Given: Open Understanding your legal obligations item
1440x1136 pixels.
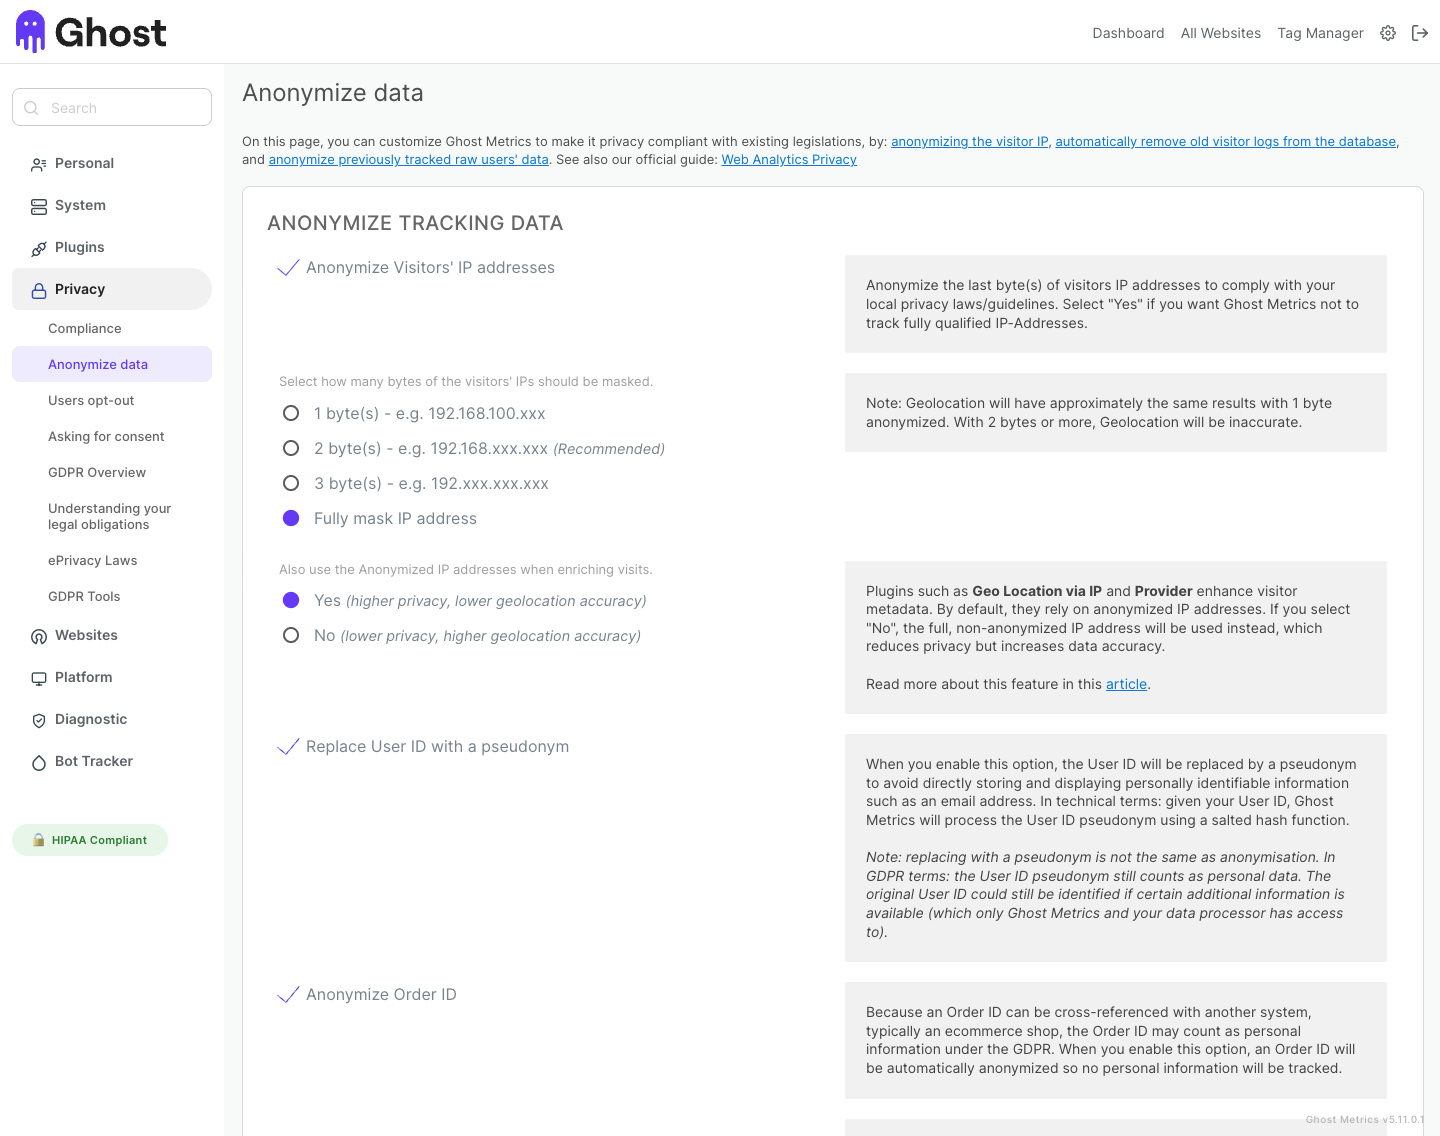Looking at the screenshot, I should coord(112,516).
